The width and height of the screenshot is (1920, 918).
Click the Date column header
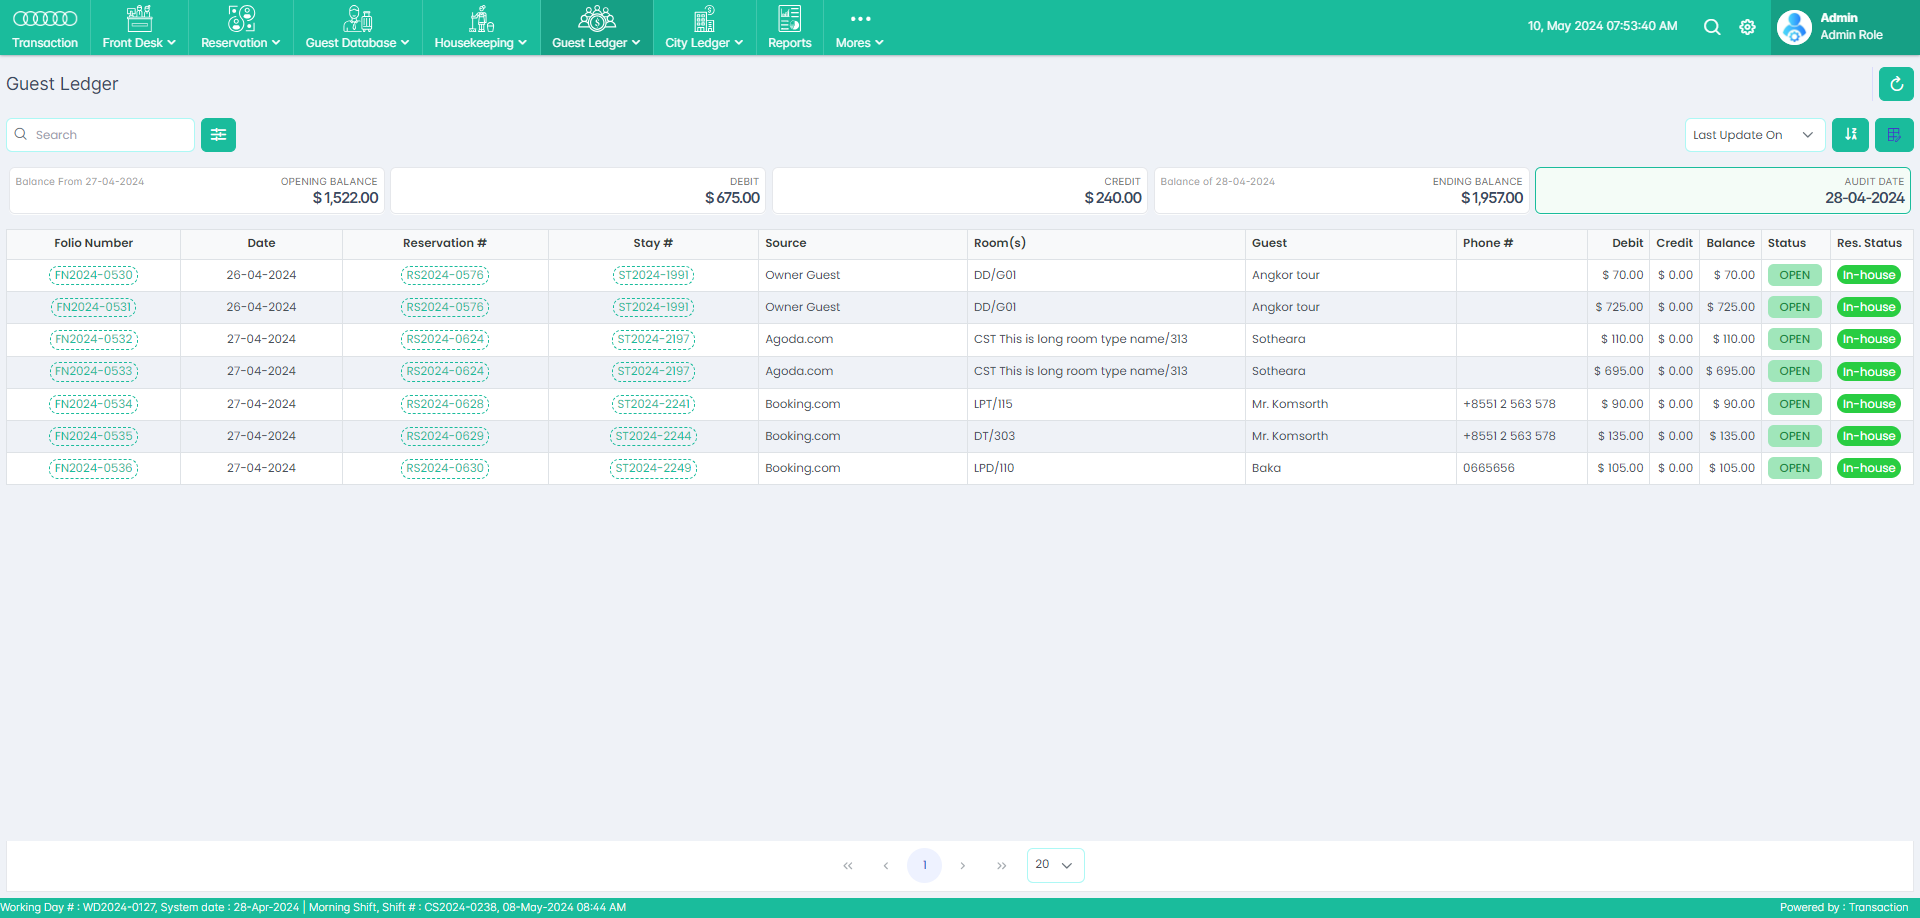[x=262, y=243]
